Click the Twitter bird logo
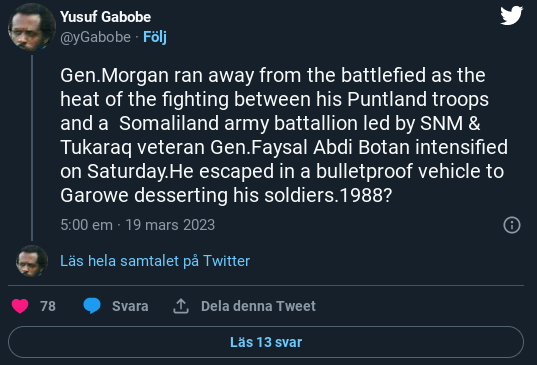The image size is (537, 365). point(511,16)
